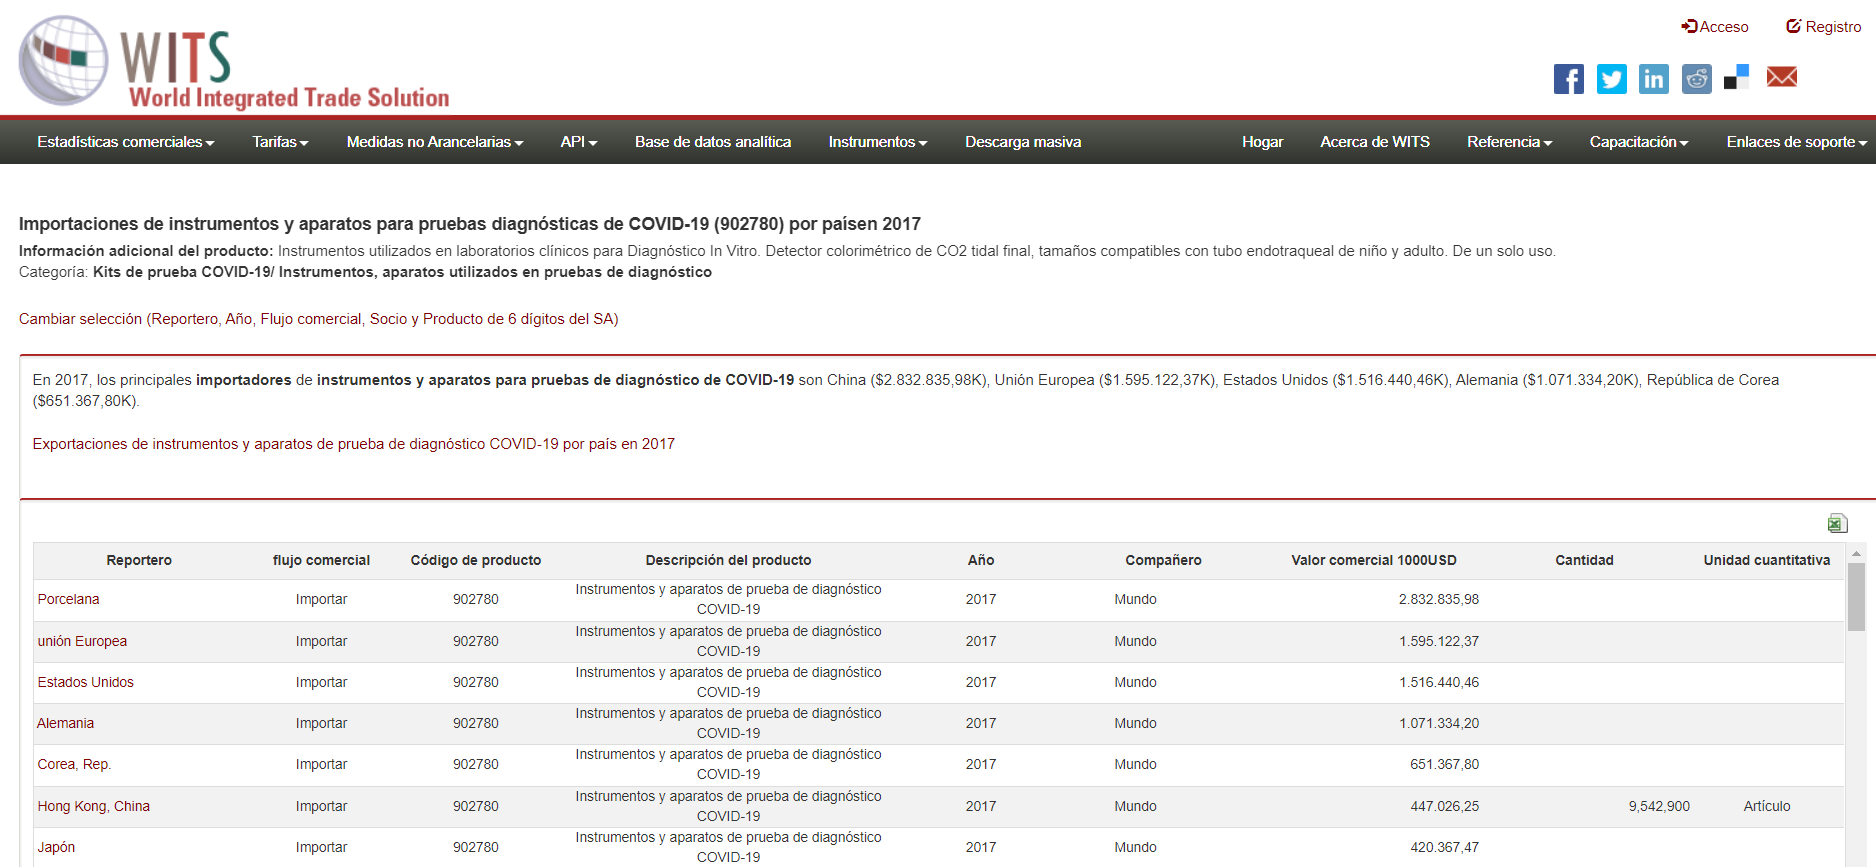Expand the Capacitación dropdown menu
Viewport: 1876px width, 867px height.
pyautogui.click(x=1638, y=142)
